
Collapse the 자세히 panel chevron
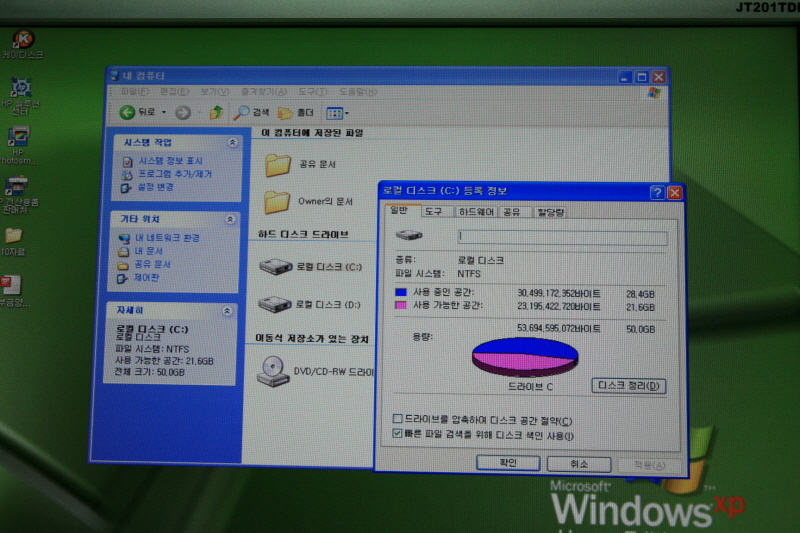[x=228, y=311]
